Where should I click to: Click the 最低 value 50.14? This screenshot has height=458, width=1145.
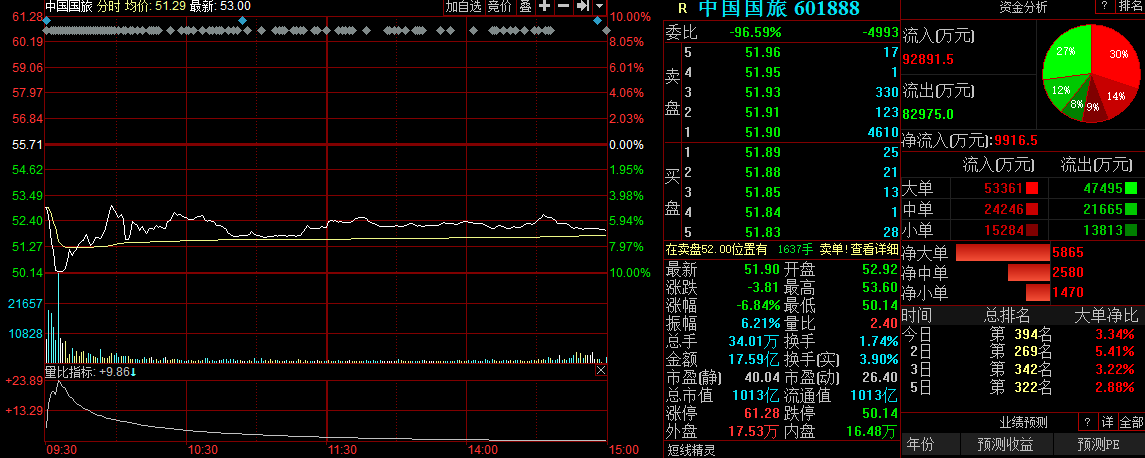tap(880, 305)
